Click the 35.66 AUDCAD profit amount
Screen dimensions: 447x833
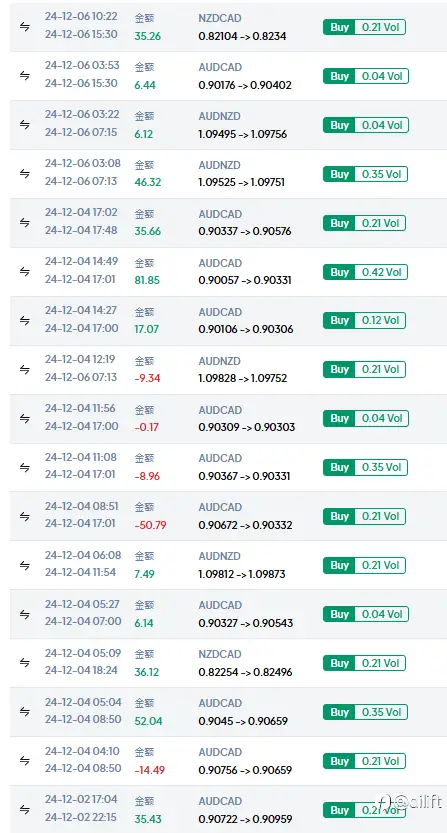coord(148,231)
